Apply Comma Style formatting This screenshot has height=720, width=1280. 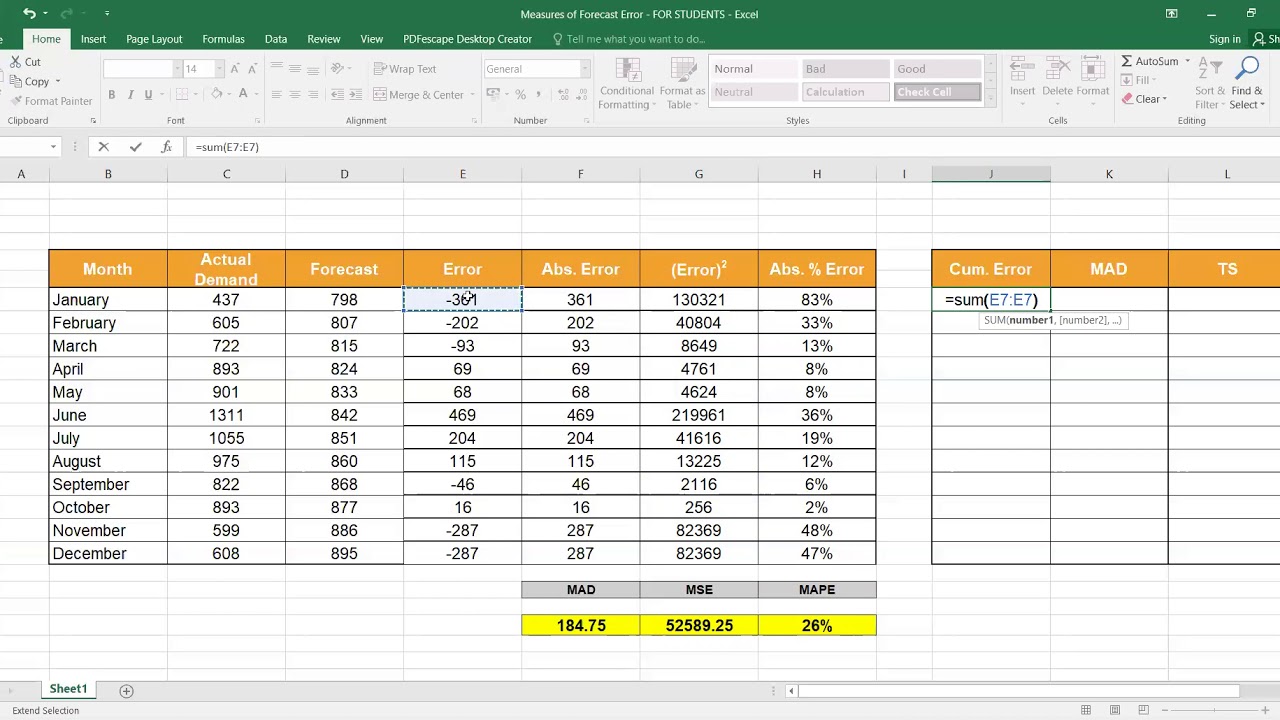(539, 95)
